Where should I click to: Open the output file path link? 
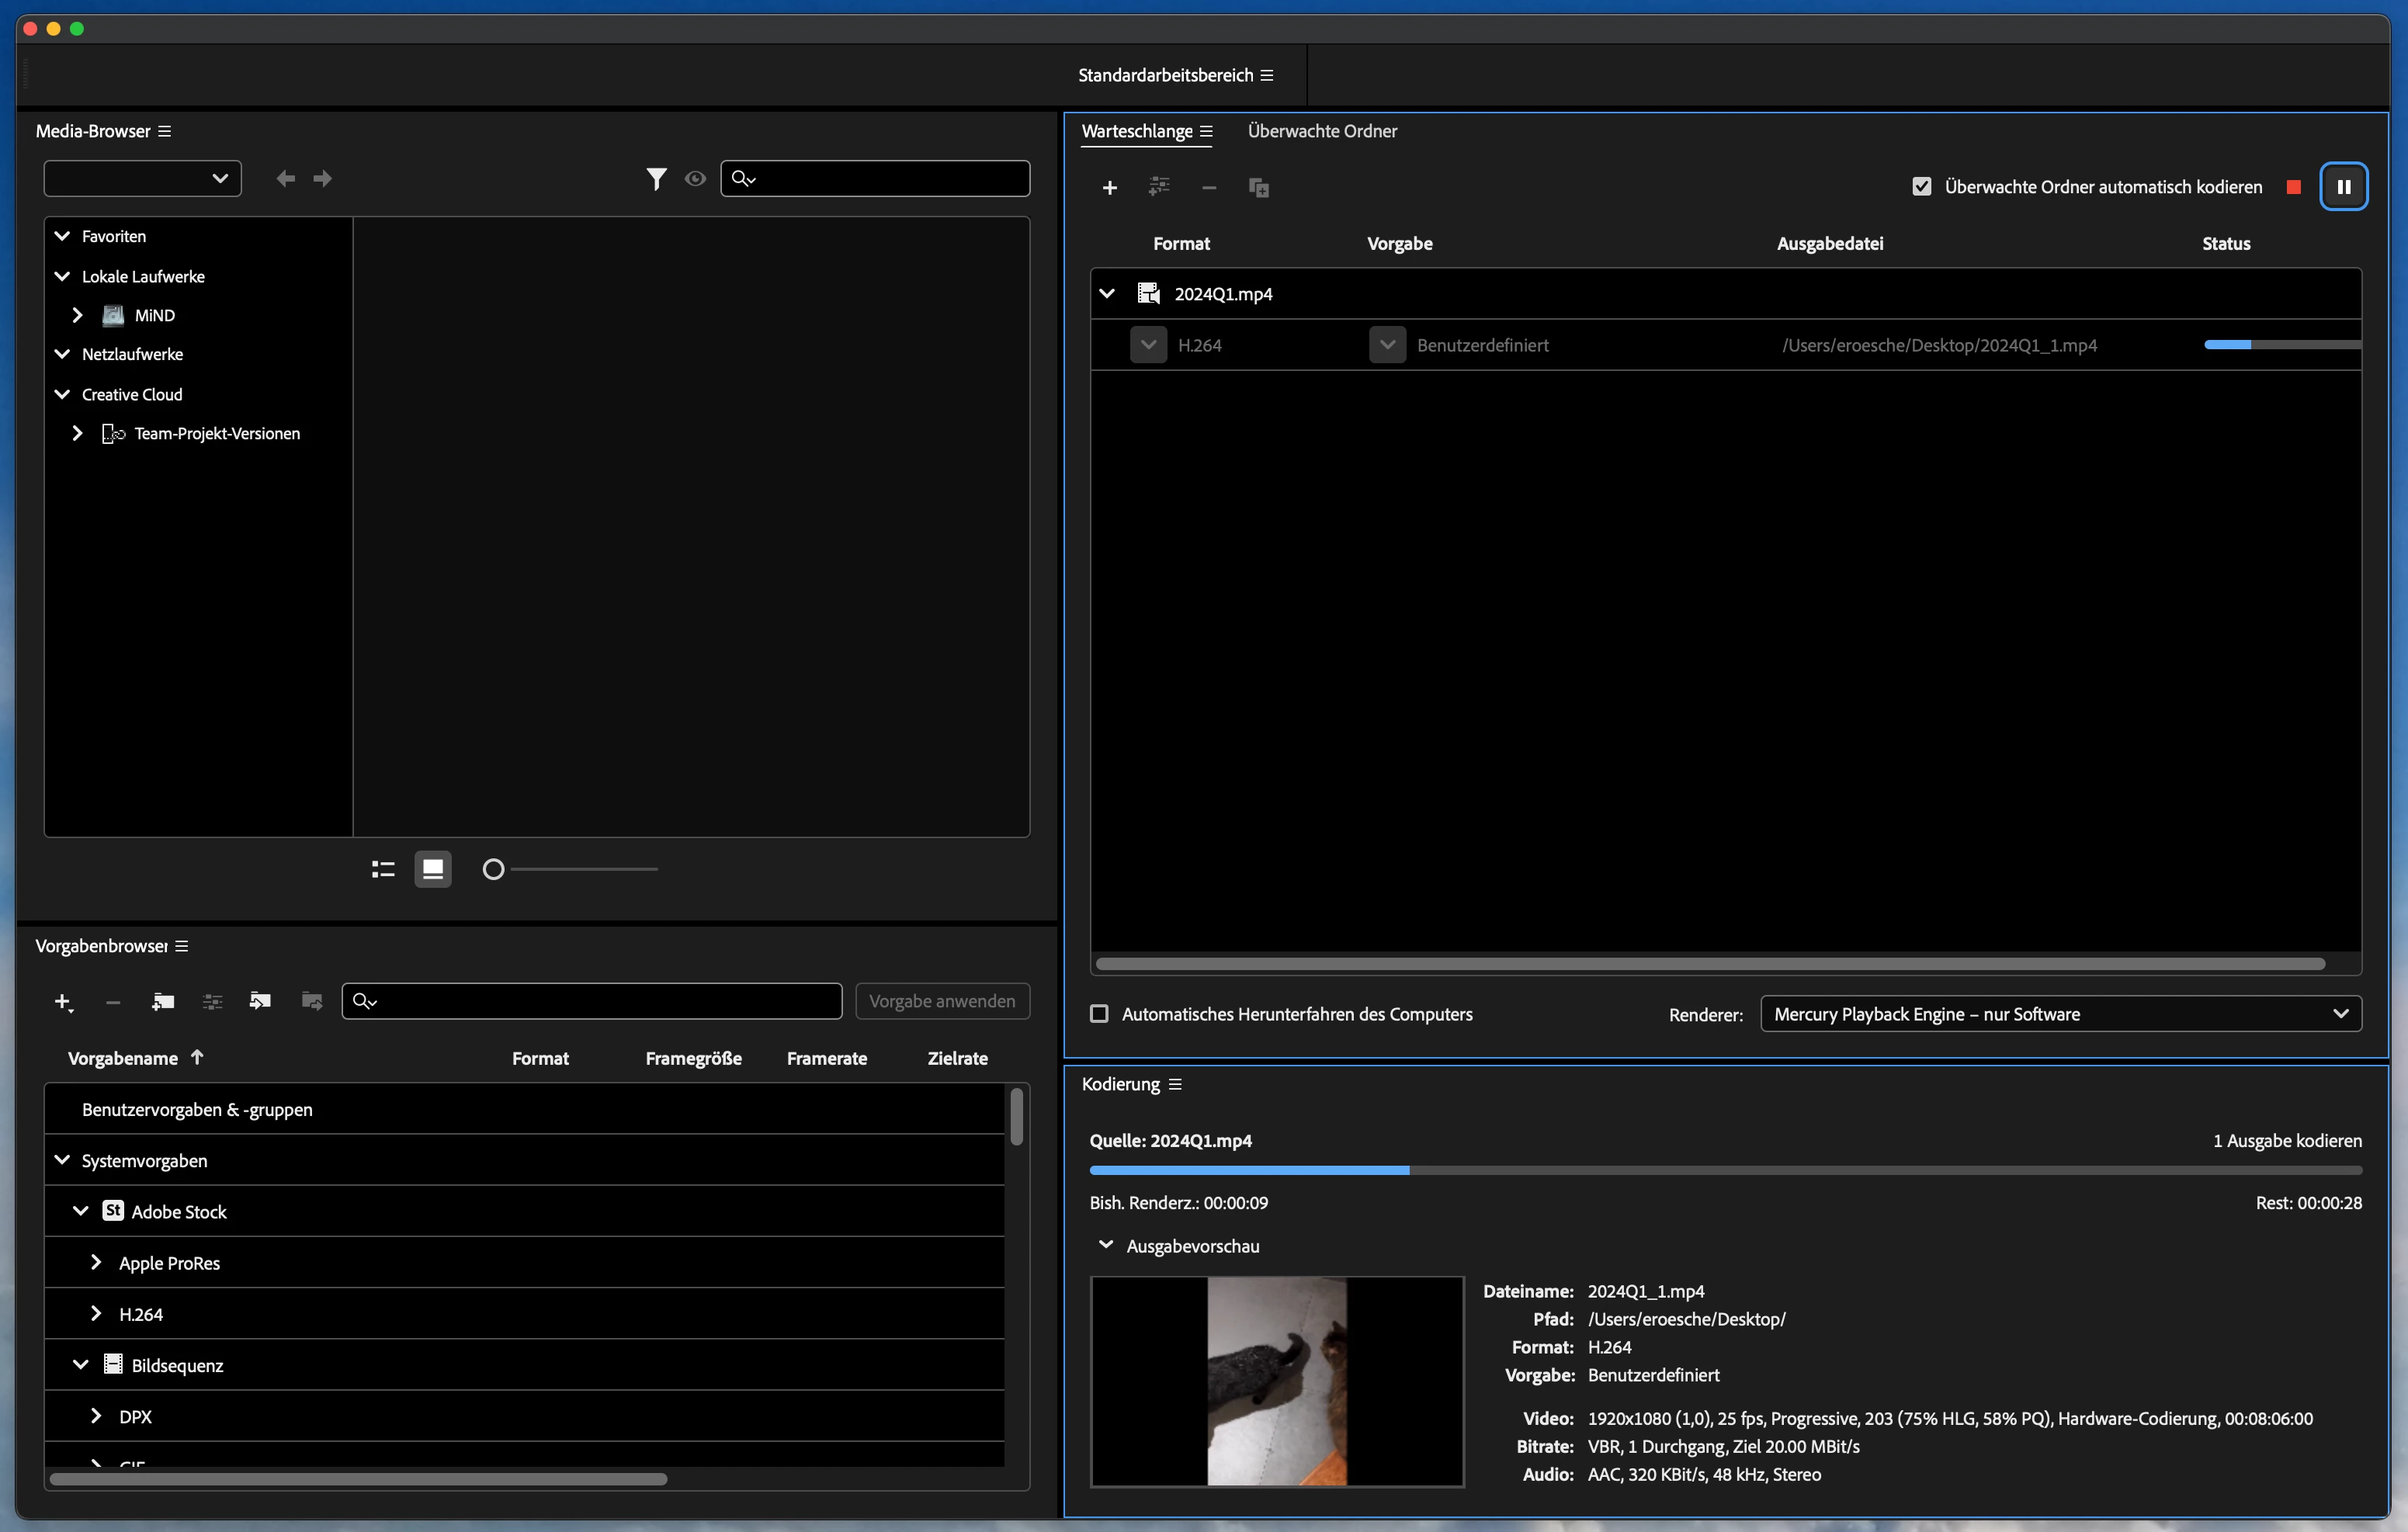click(x=1938, y=345)
